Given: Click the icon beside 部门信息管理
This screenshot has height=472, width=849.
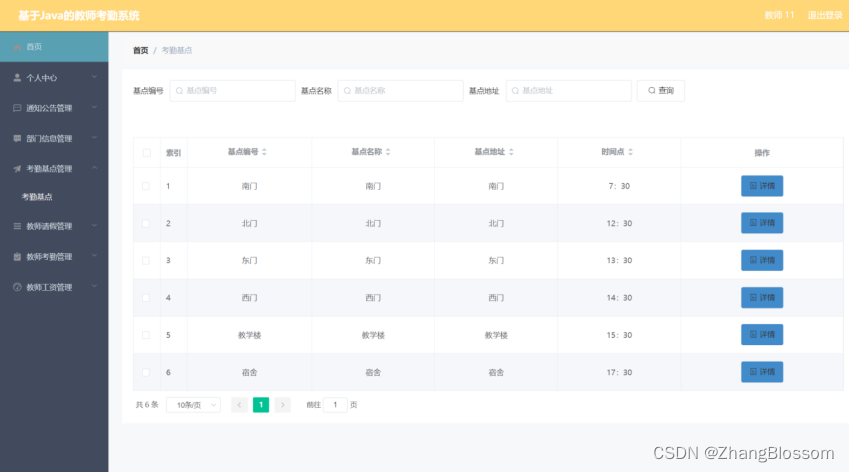Looking at the screenshot, I should pos(17,138).
